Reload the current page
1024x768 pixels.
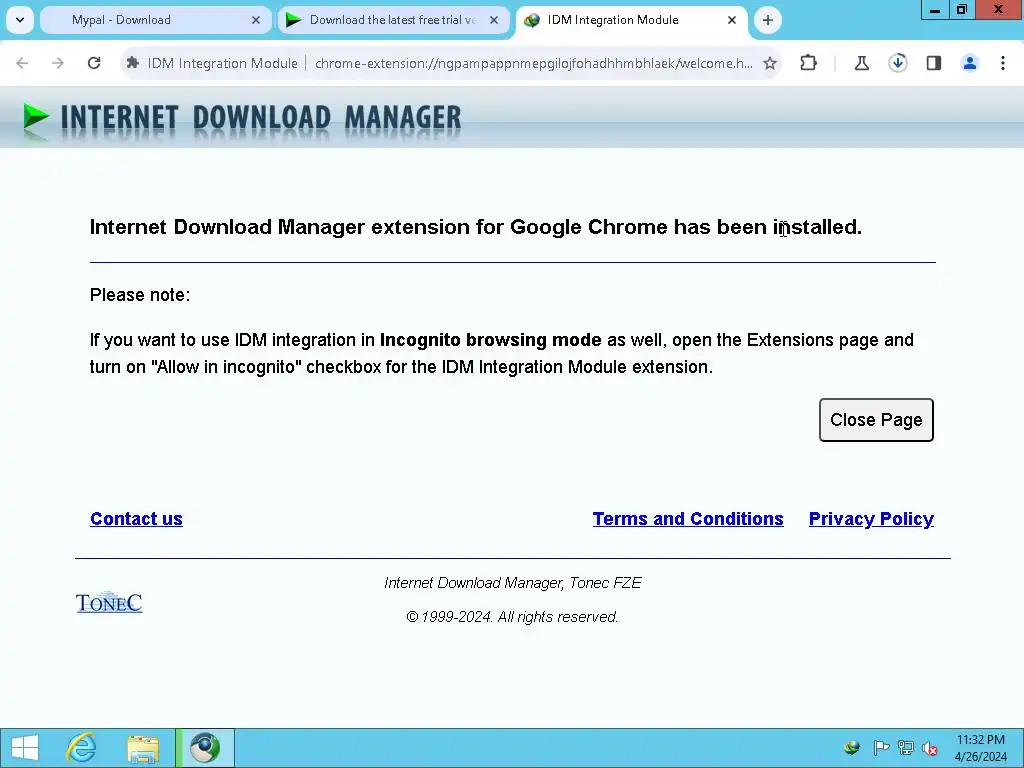pos(94,63)
